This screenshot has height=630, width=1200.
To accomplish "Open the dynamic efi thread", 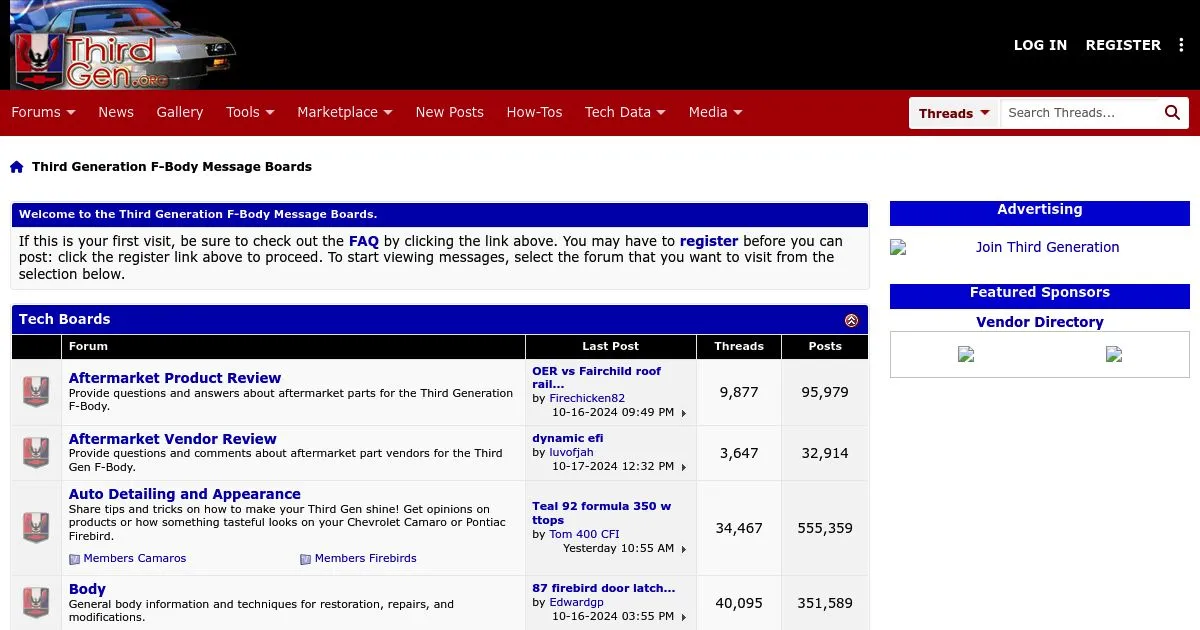I will pos(568,438).
